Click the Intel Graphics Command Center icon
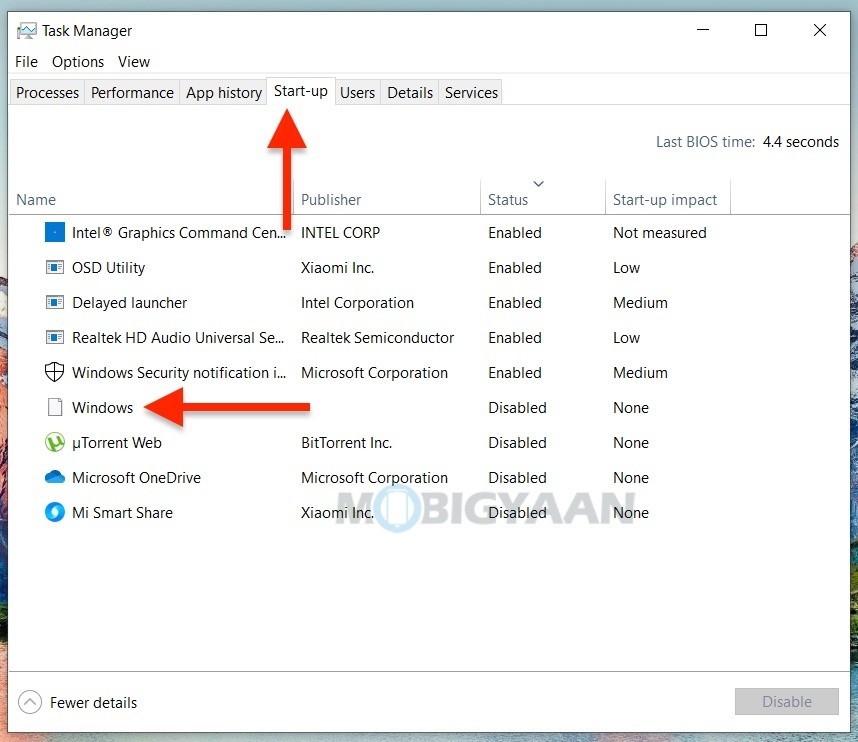Viewport: 858px width, 742px height. pos(55,232)
